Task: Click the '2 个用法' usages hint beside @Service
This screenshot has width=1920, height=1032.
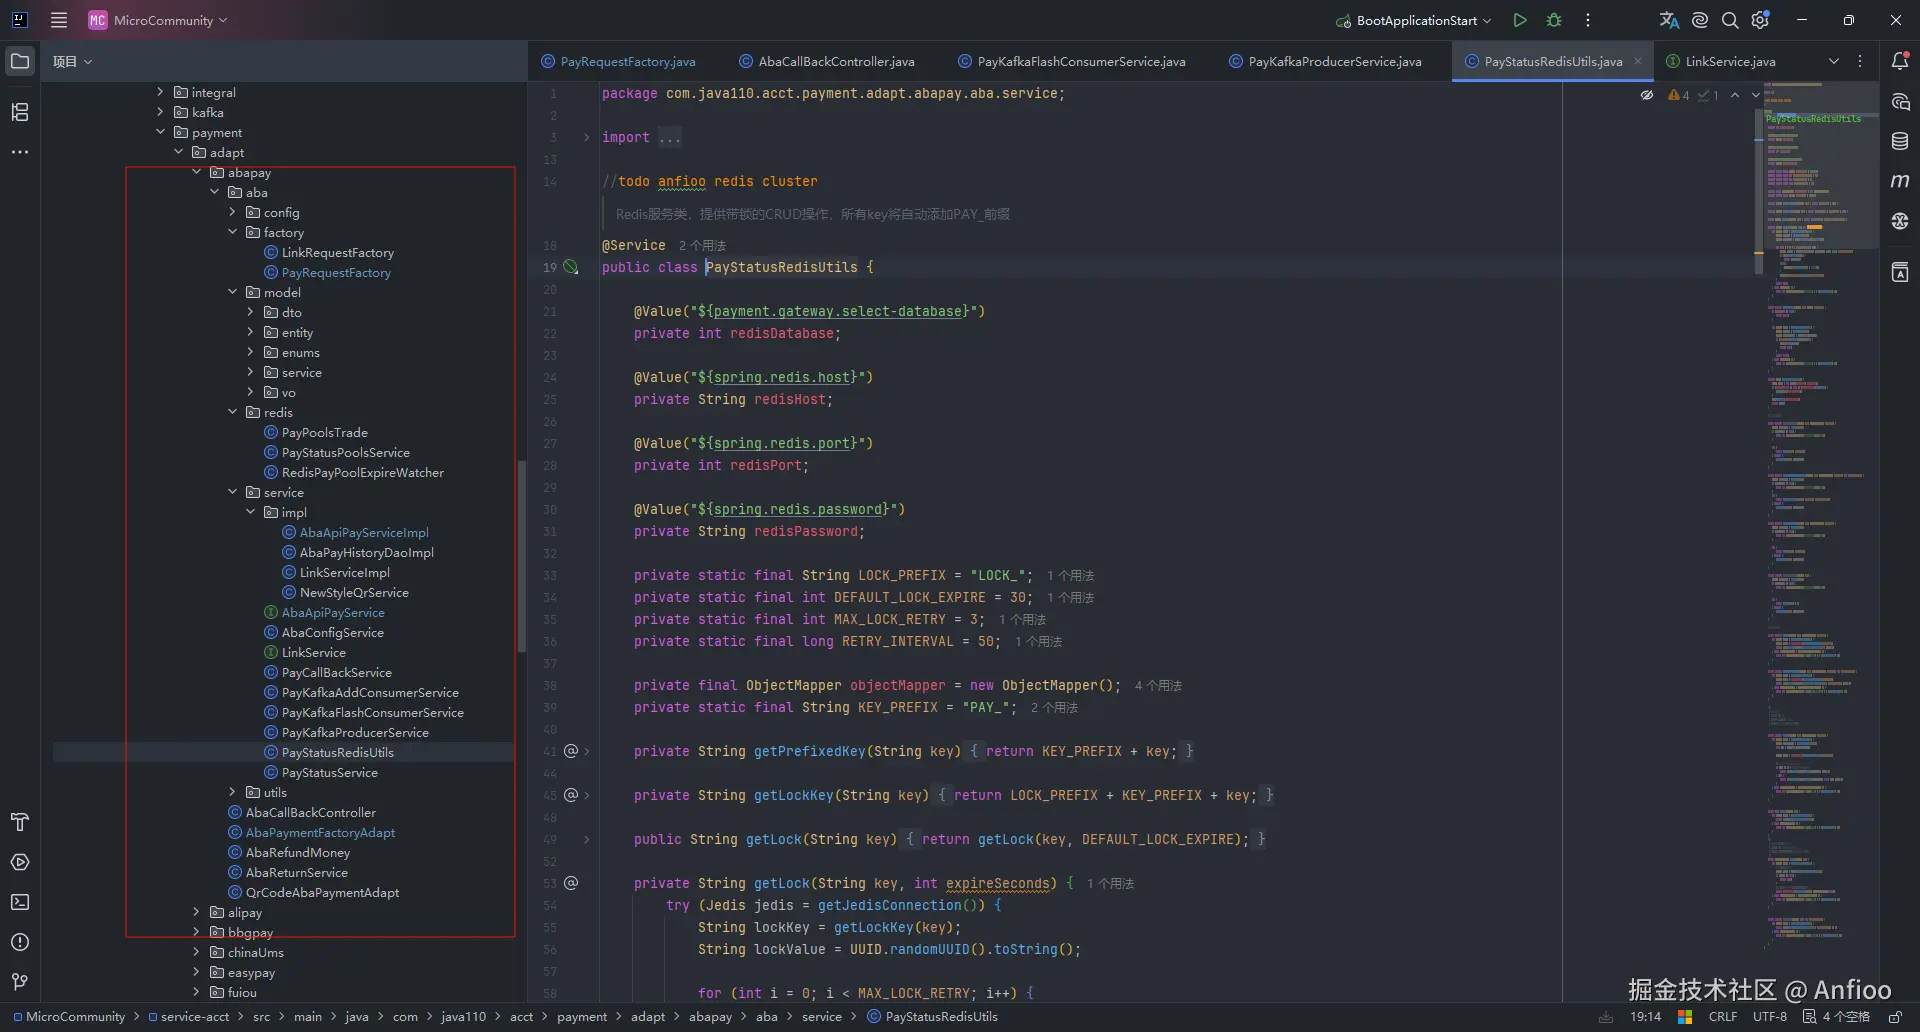Action: pyautogui.click(x=702, y=245)
